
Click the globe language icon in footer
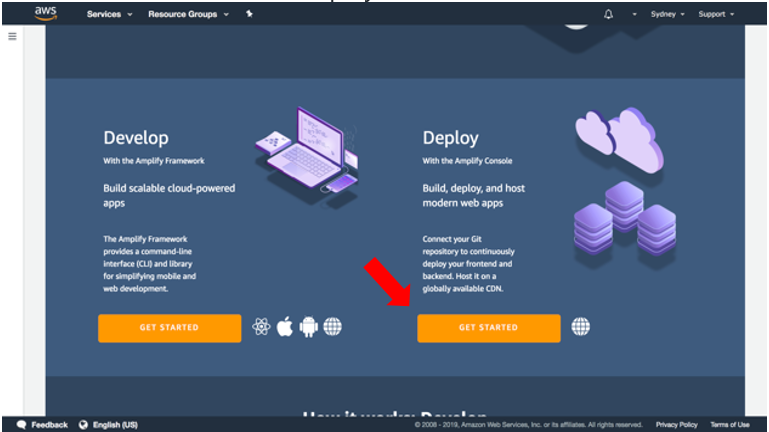click(83, 425)
